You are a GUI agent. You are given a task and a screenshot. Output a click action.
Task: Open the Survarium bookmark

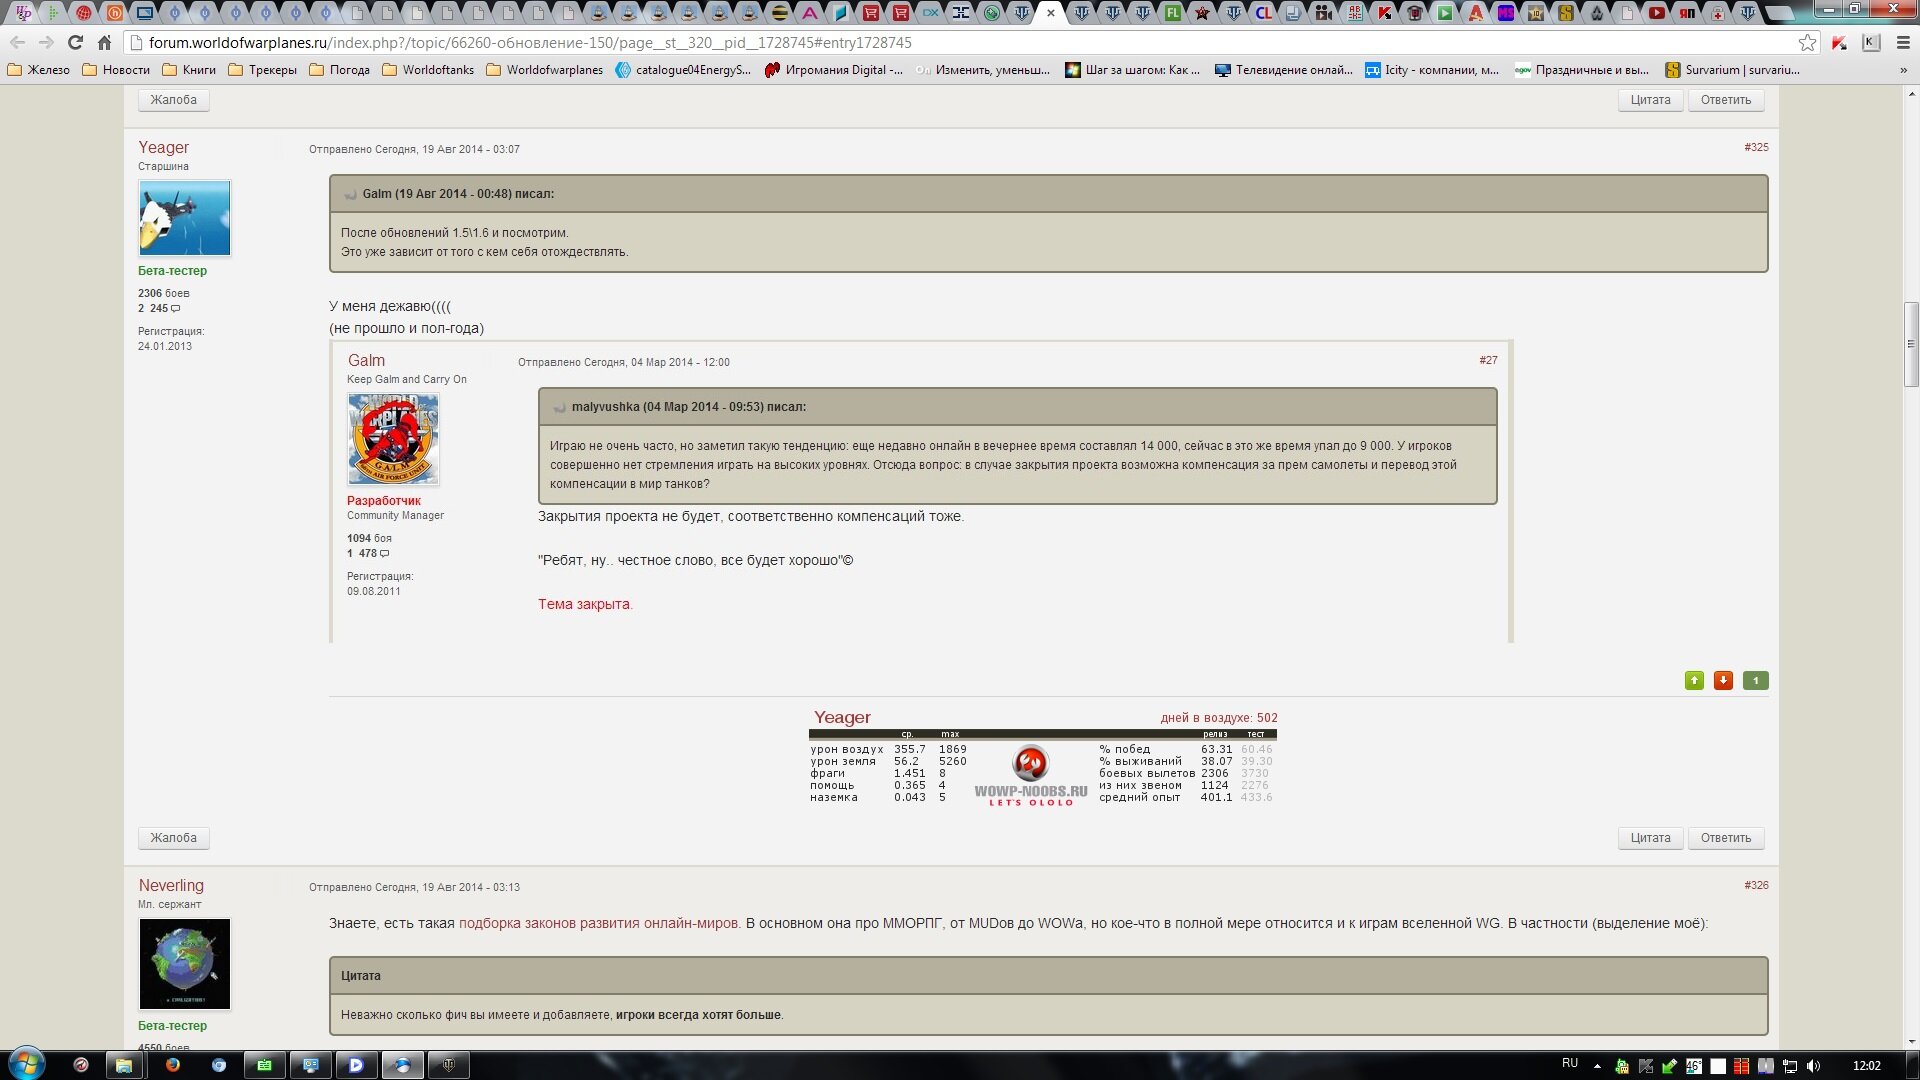[x=1732, y=70]
